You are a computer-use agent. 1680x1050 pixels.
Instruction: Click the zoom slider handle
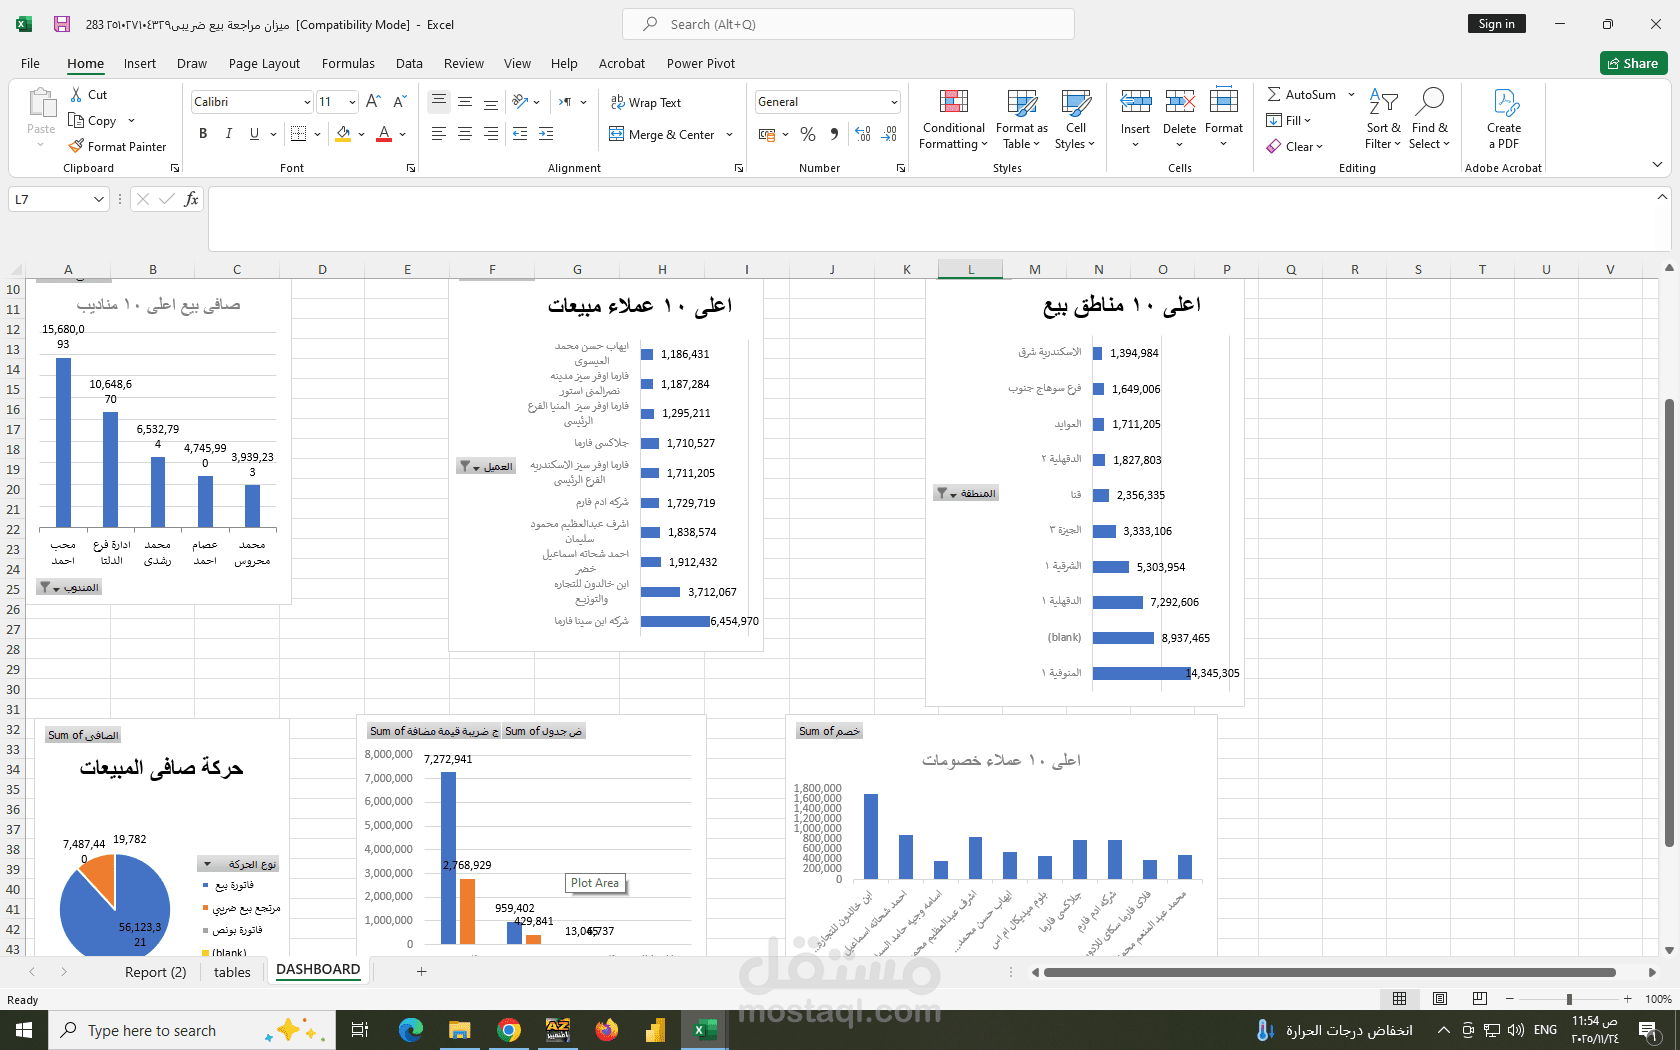[1569, 999]
